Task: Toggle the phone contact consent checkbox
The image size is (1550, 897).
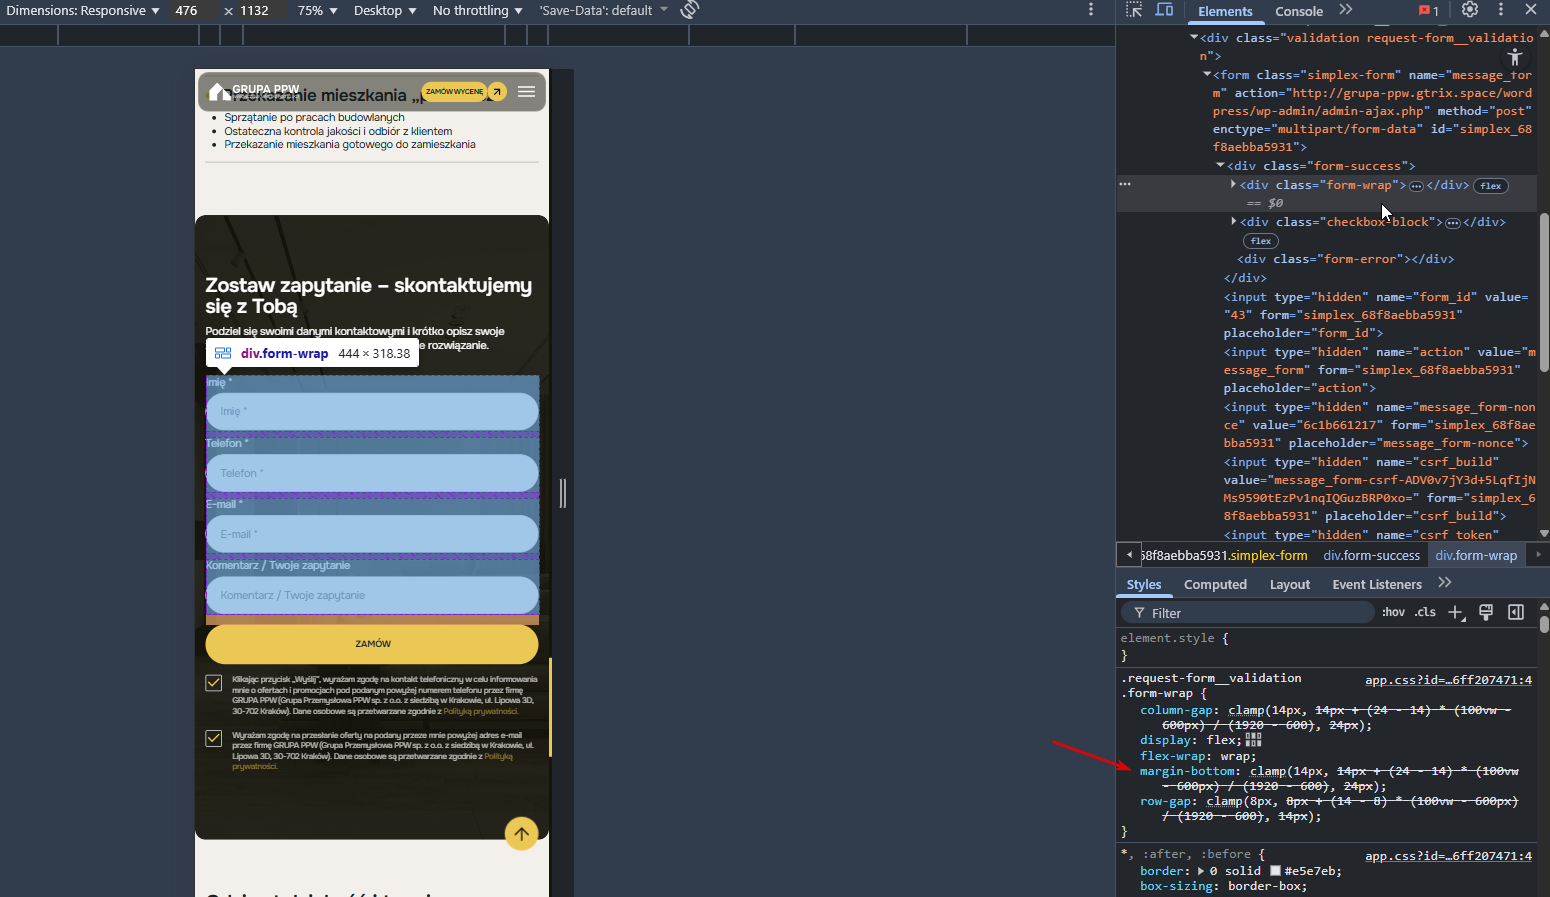Action: click(214, 683)
